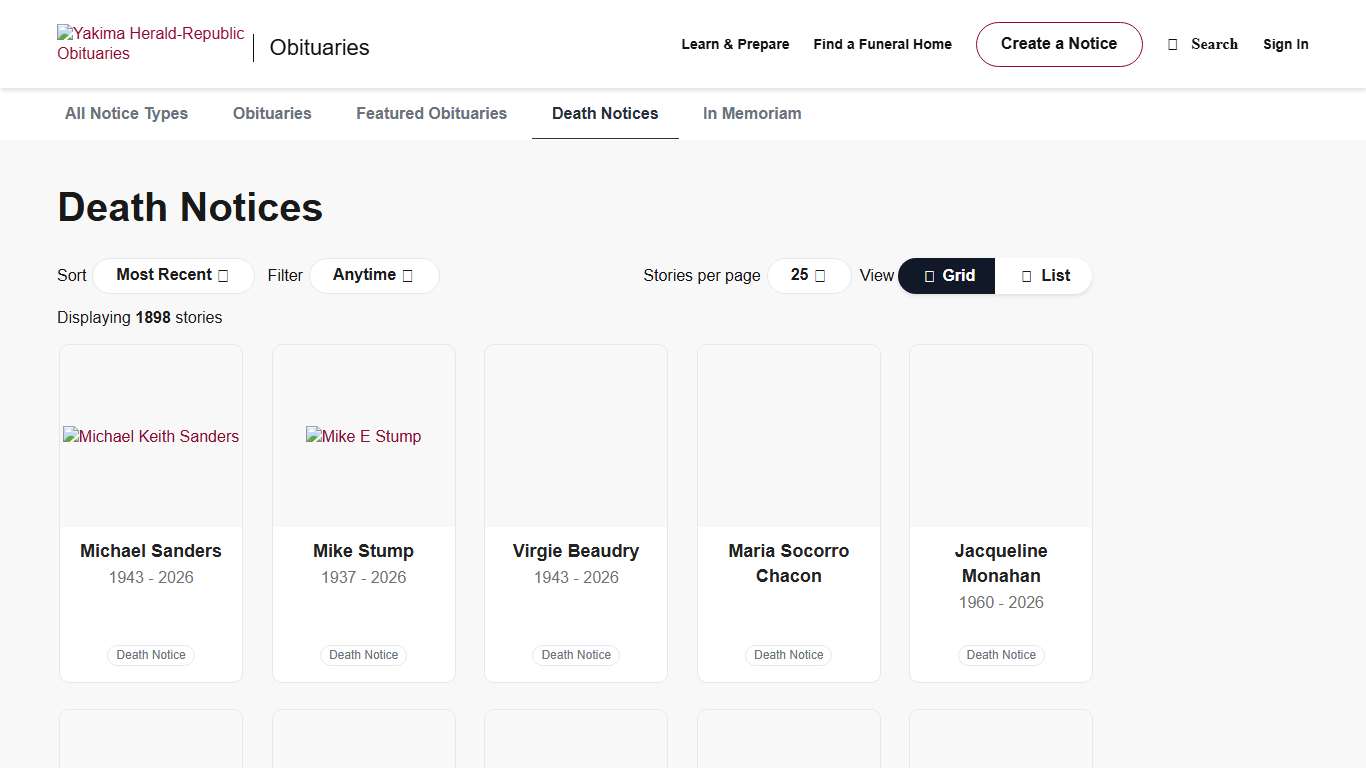Open Find a Funeral Home page
The height and width of the screenshot is (768, 1366).
coord(882,44)
